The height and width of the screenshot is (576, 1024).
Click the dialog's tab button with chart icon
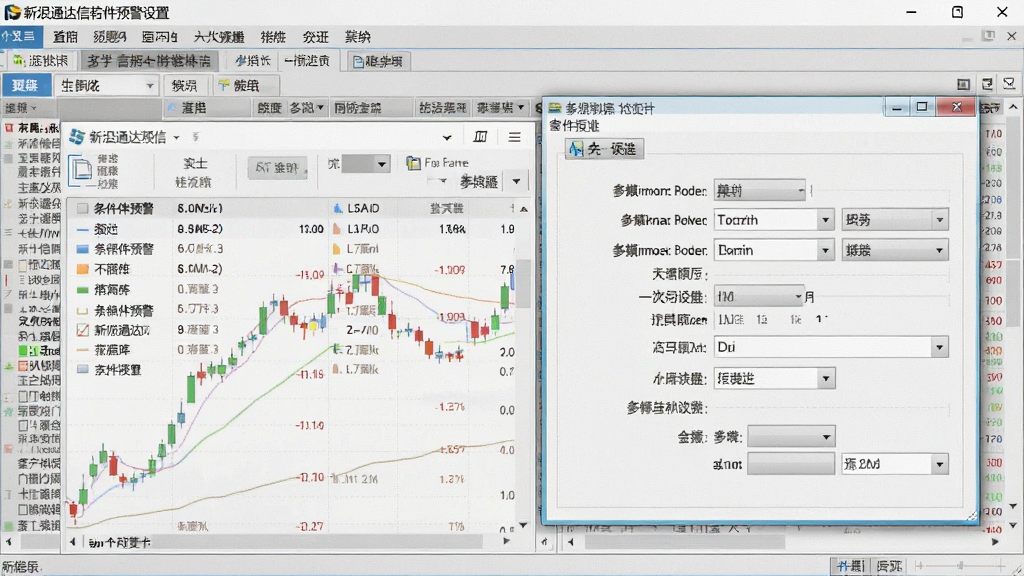click(x=605, y=149)
